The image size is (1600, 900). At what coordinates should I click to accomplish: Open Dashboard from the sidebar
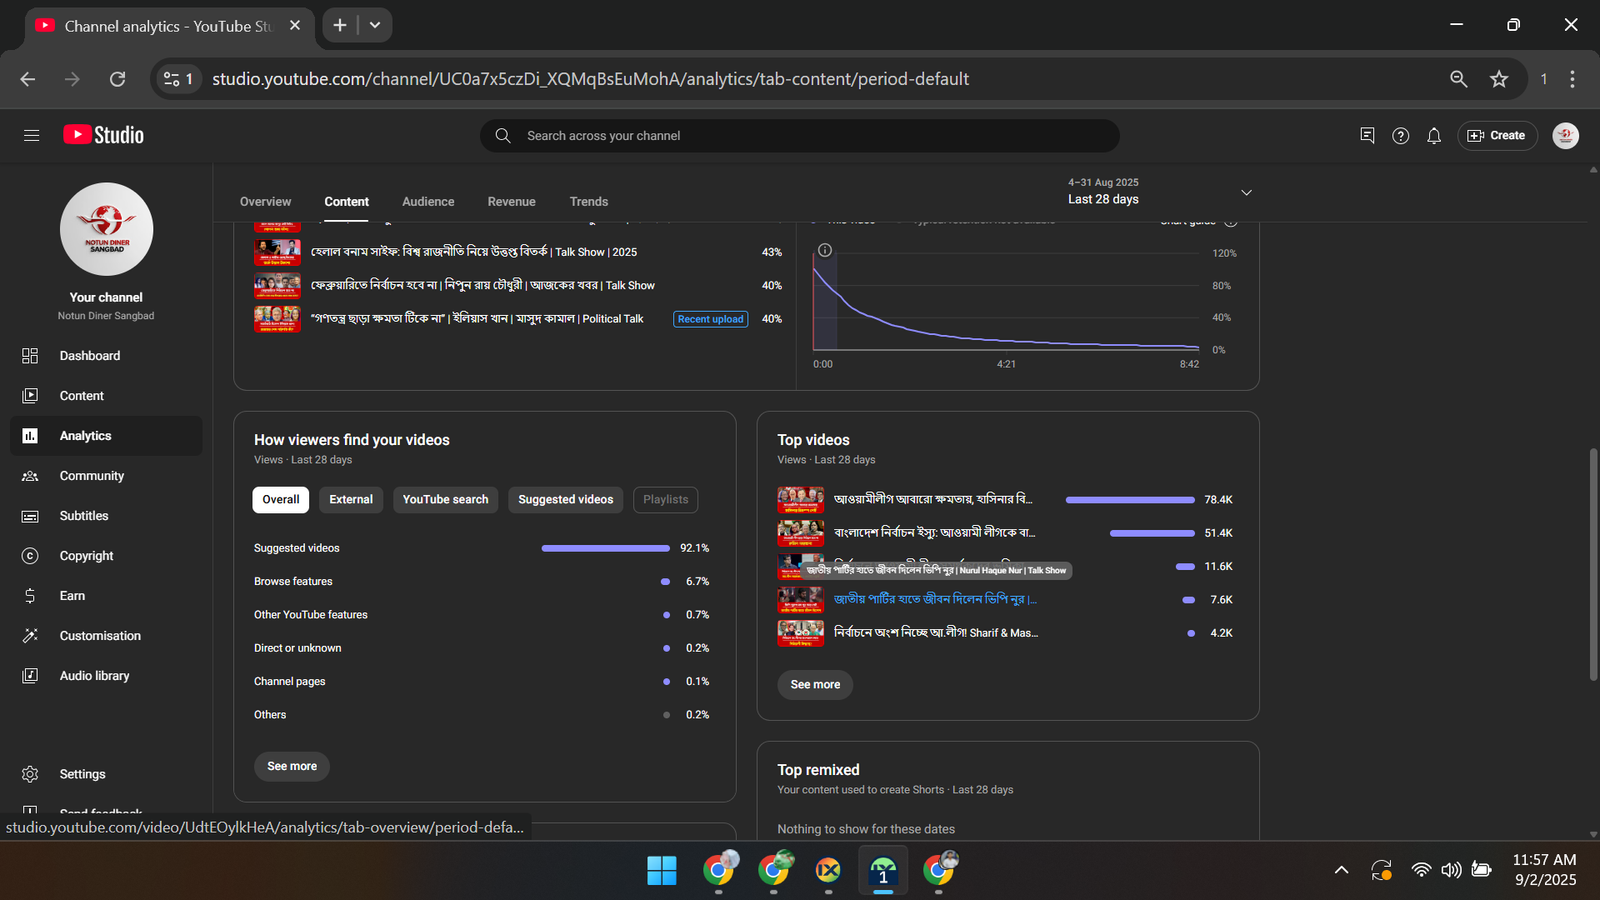89,356
